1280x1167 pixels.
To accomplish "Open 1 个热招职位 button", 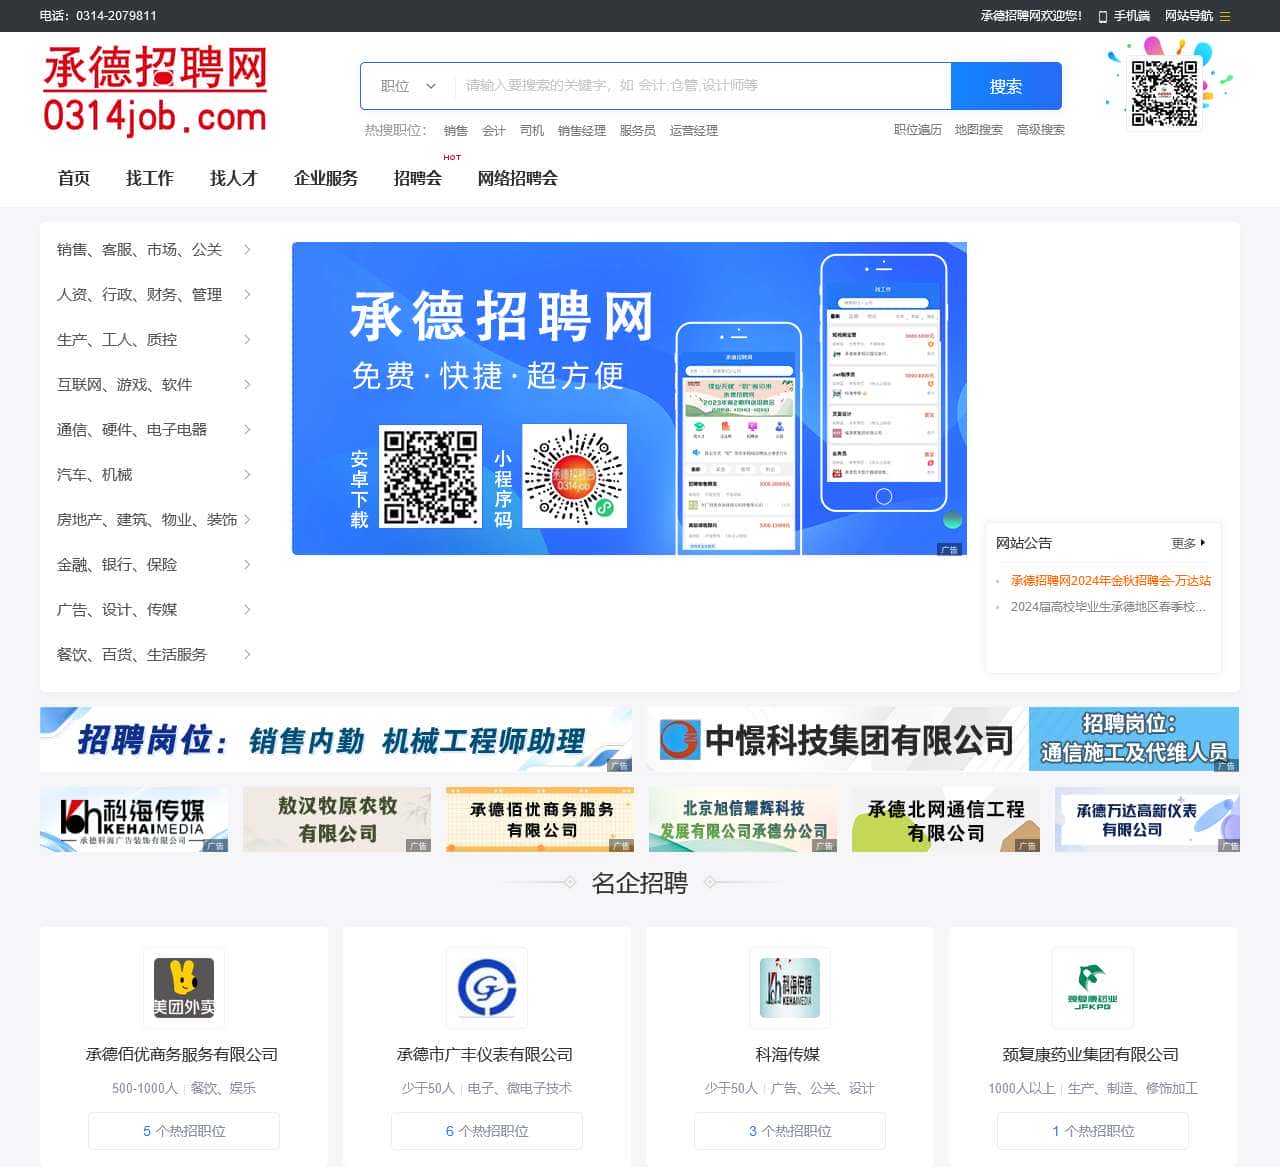I will point(1093,1131).
